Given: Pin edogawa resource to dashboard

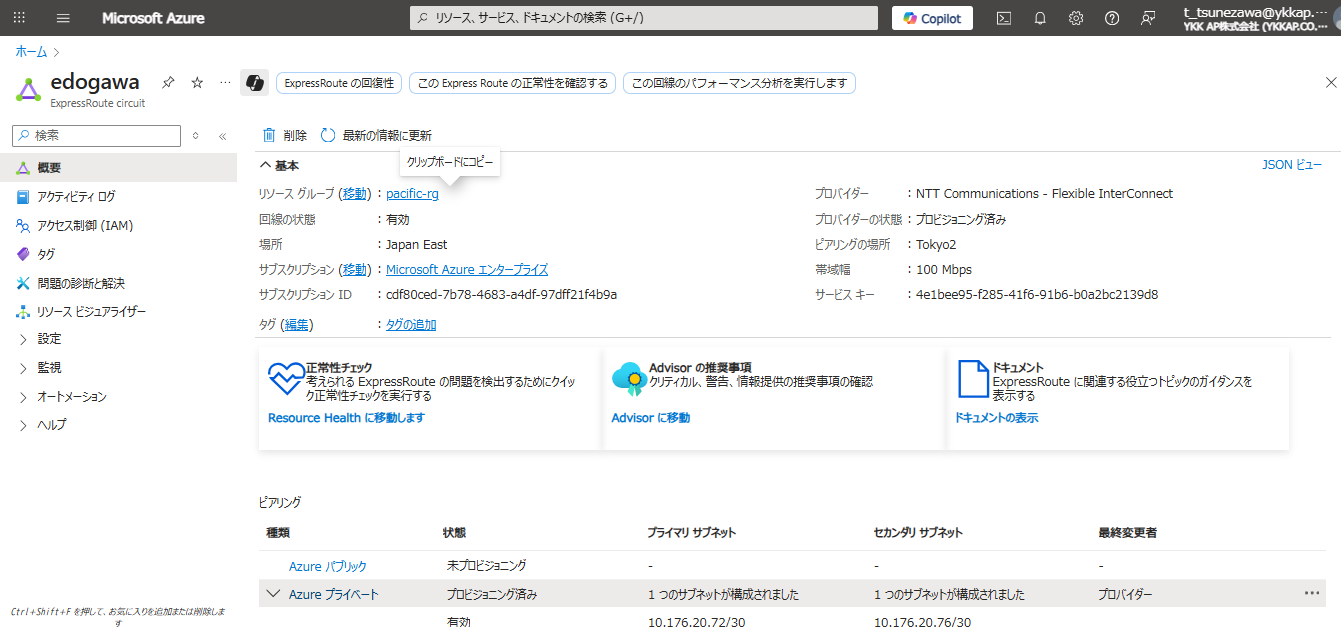Looking at the screenshot, I should click(x=168, y=82).
